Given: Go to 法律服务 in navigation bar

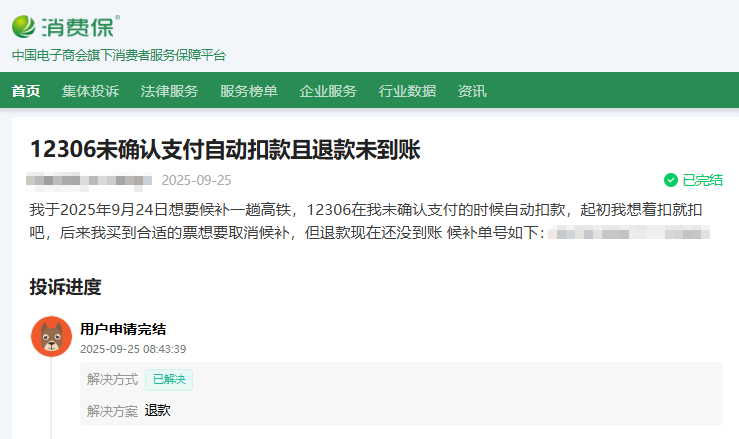Looking at the screenshot, I should pos(170,91).
